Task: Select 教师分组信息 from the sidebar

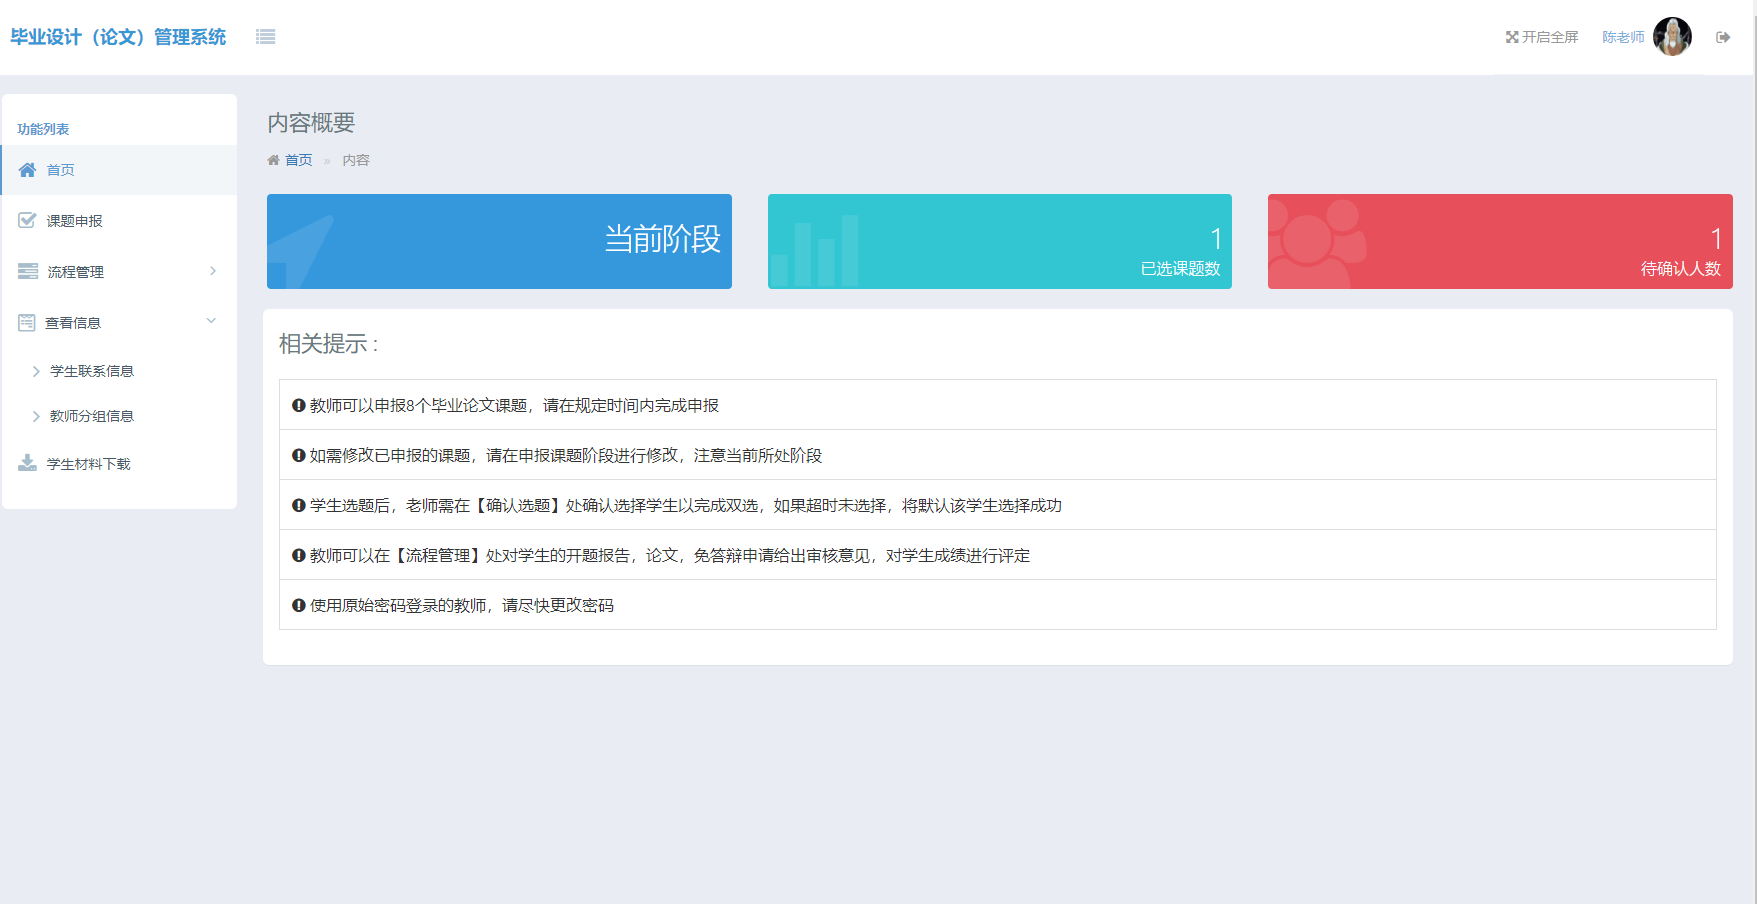Action: click(91, 416)
